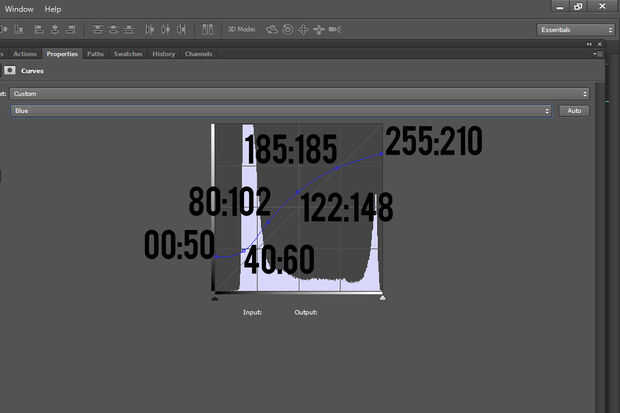Select the 3D roll mode icon
Screen dimensions: 620x413
[x=288, y=29]
